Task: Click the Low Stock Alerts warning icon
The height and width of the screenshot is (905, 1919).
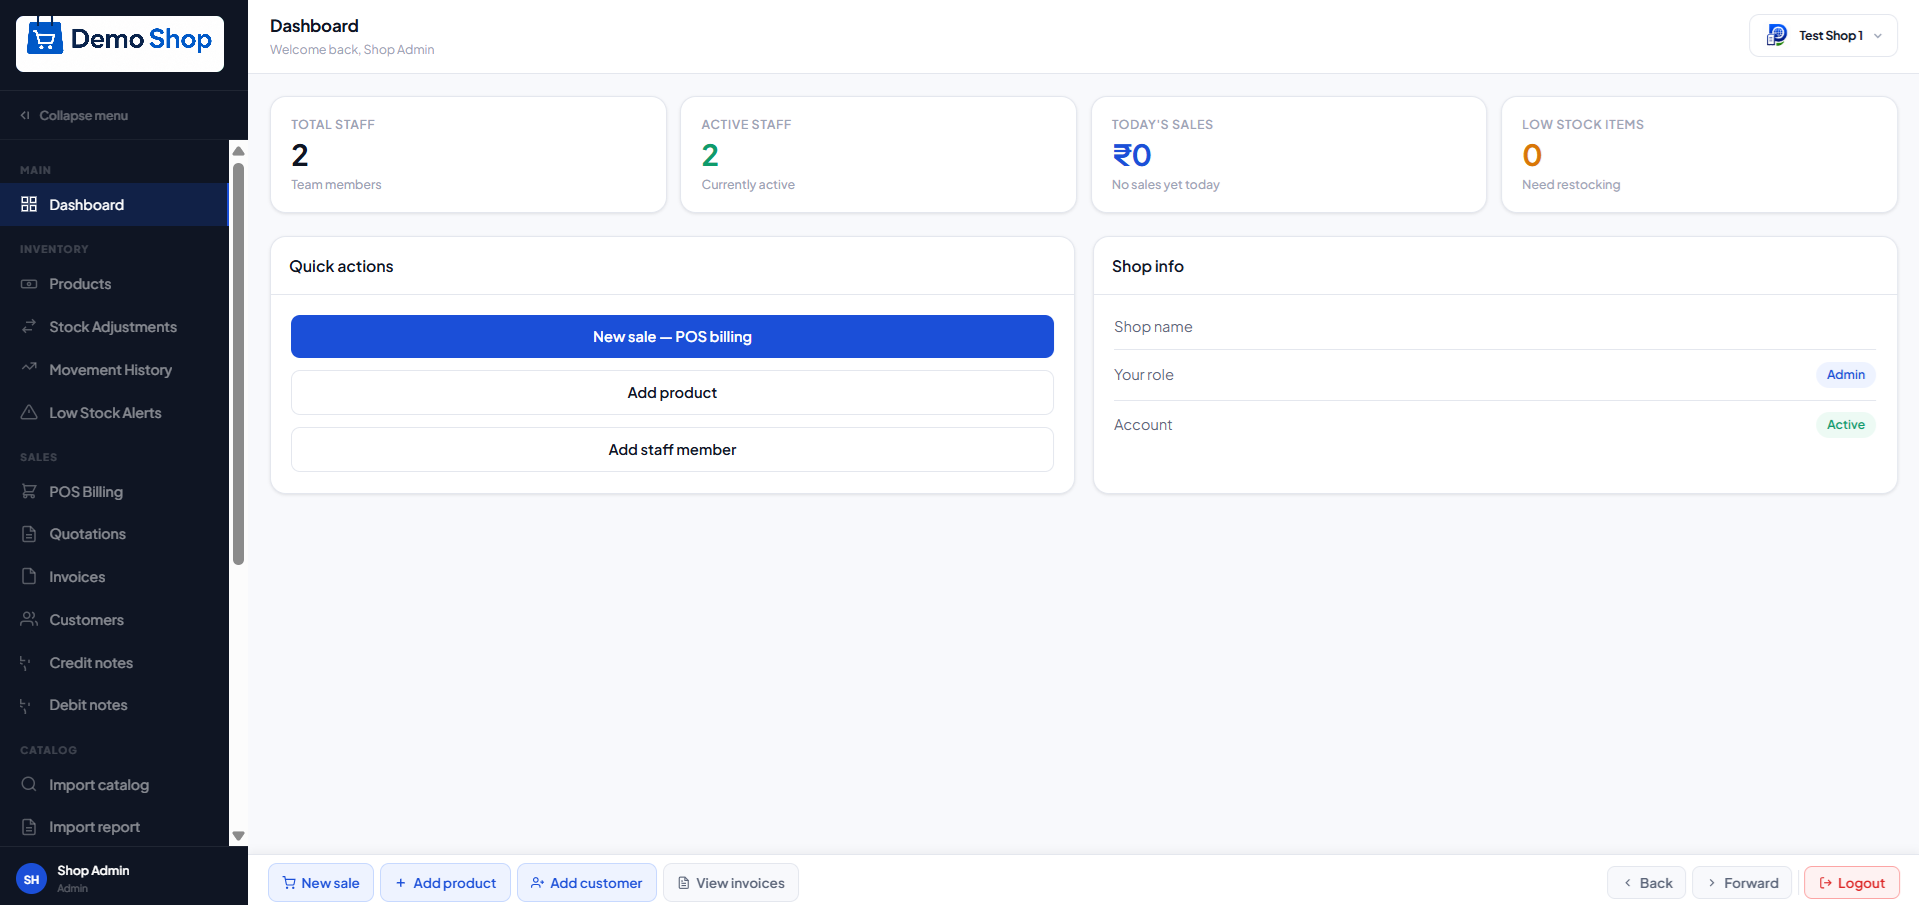Action: pos(29,412)
